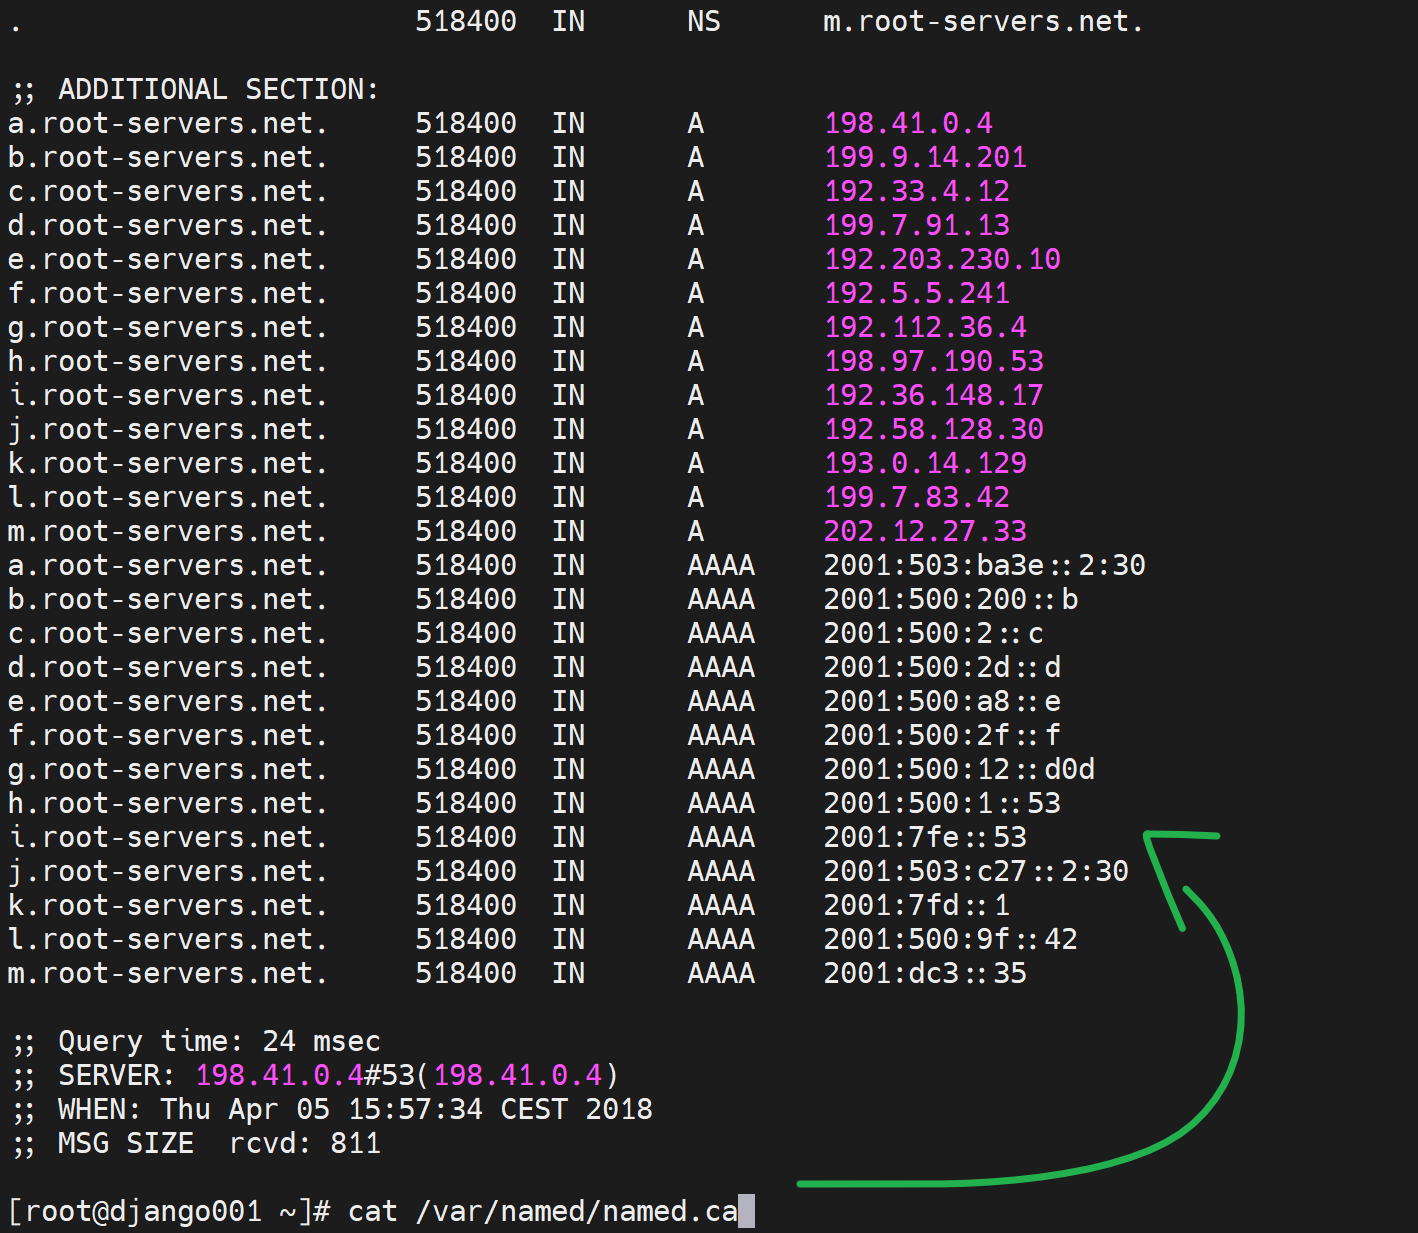The height and width of the screenshot is (1233, 1418).
Task: Click the 192.203.230.10 address
Action: [942, 259]
